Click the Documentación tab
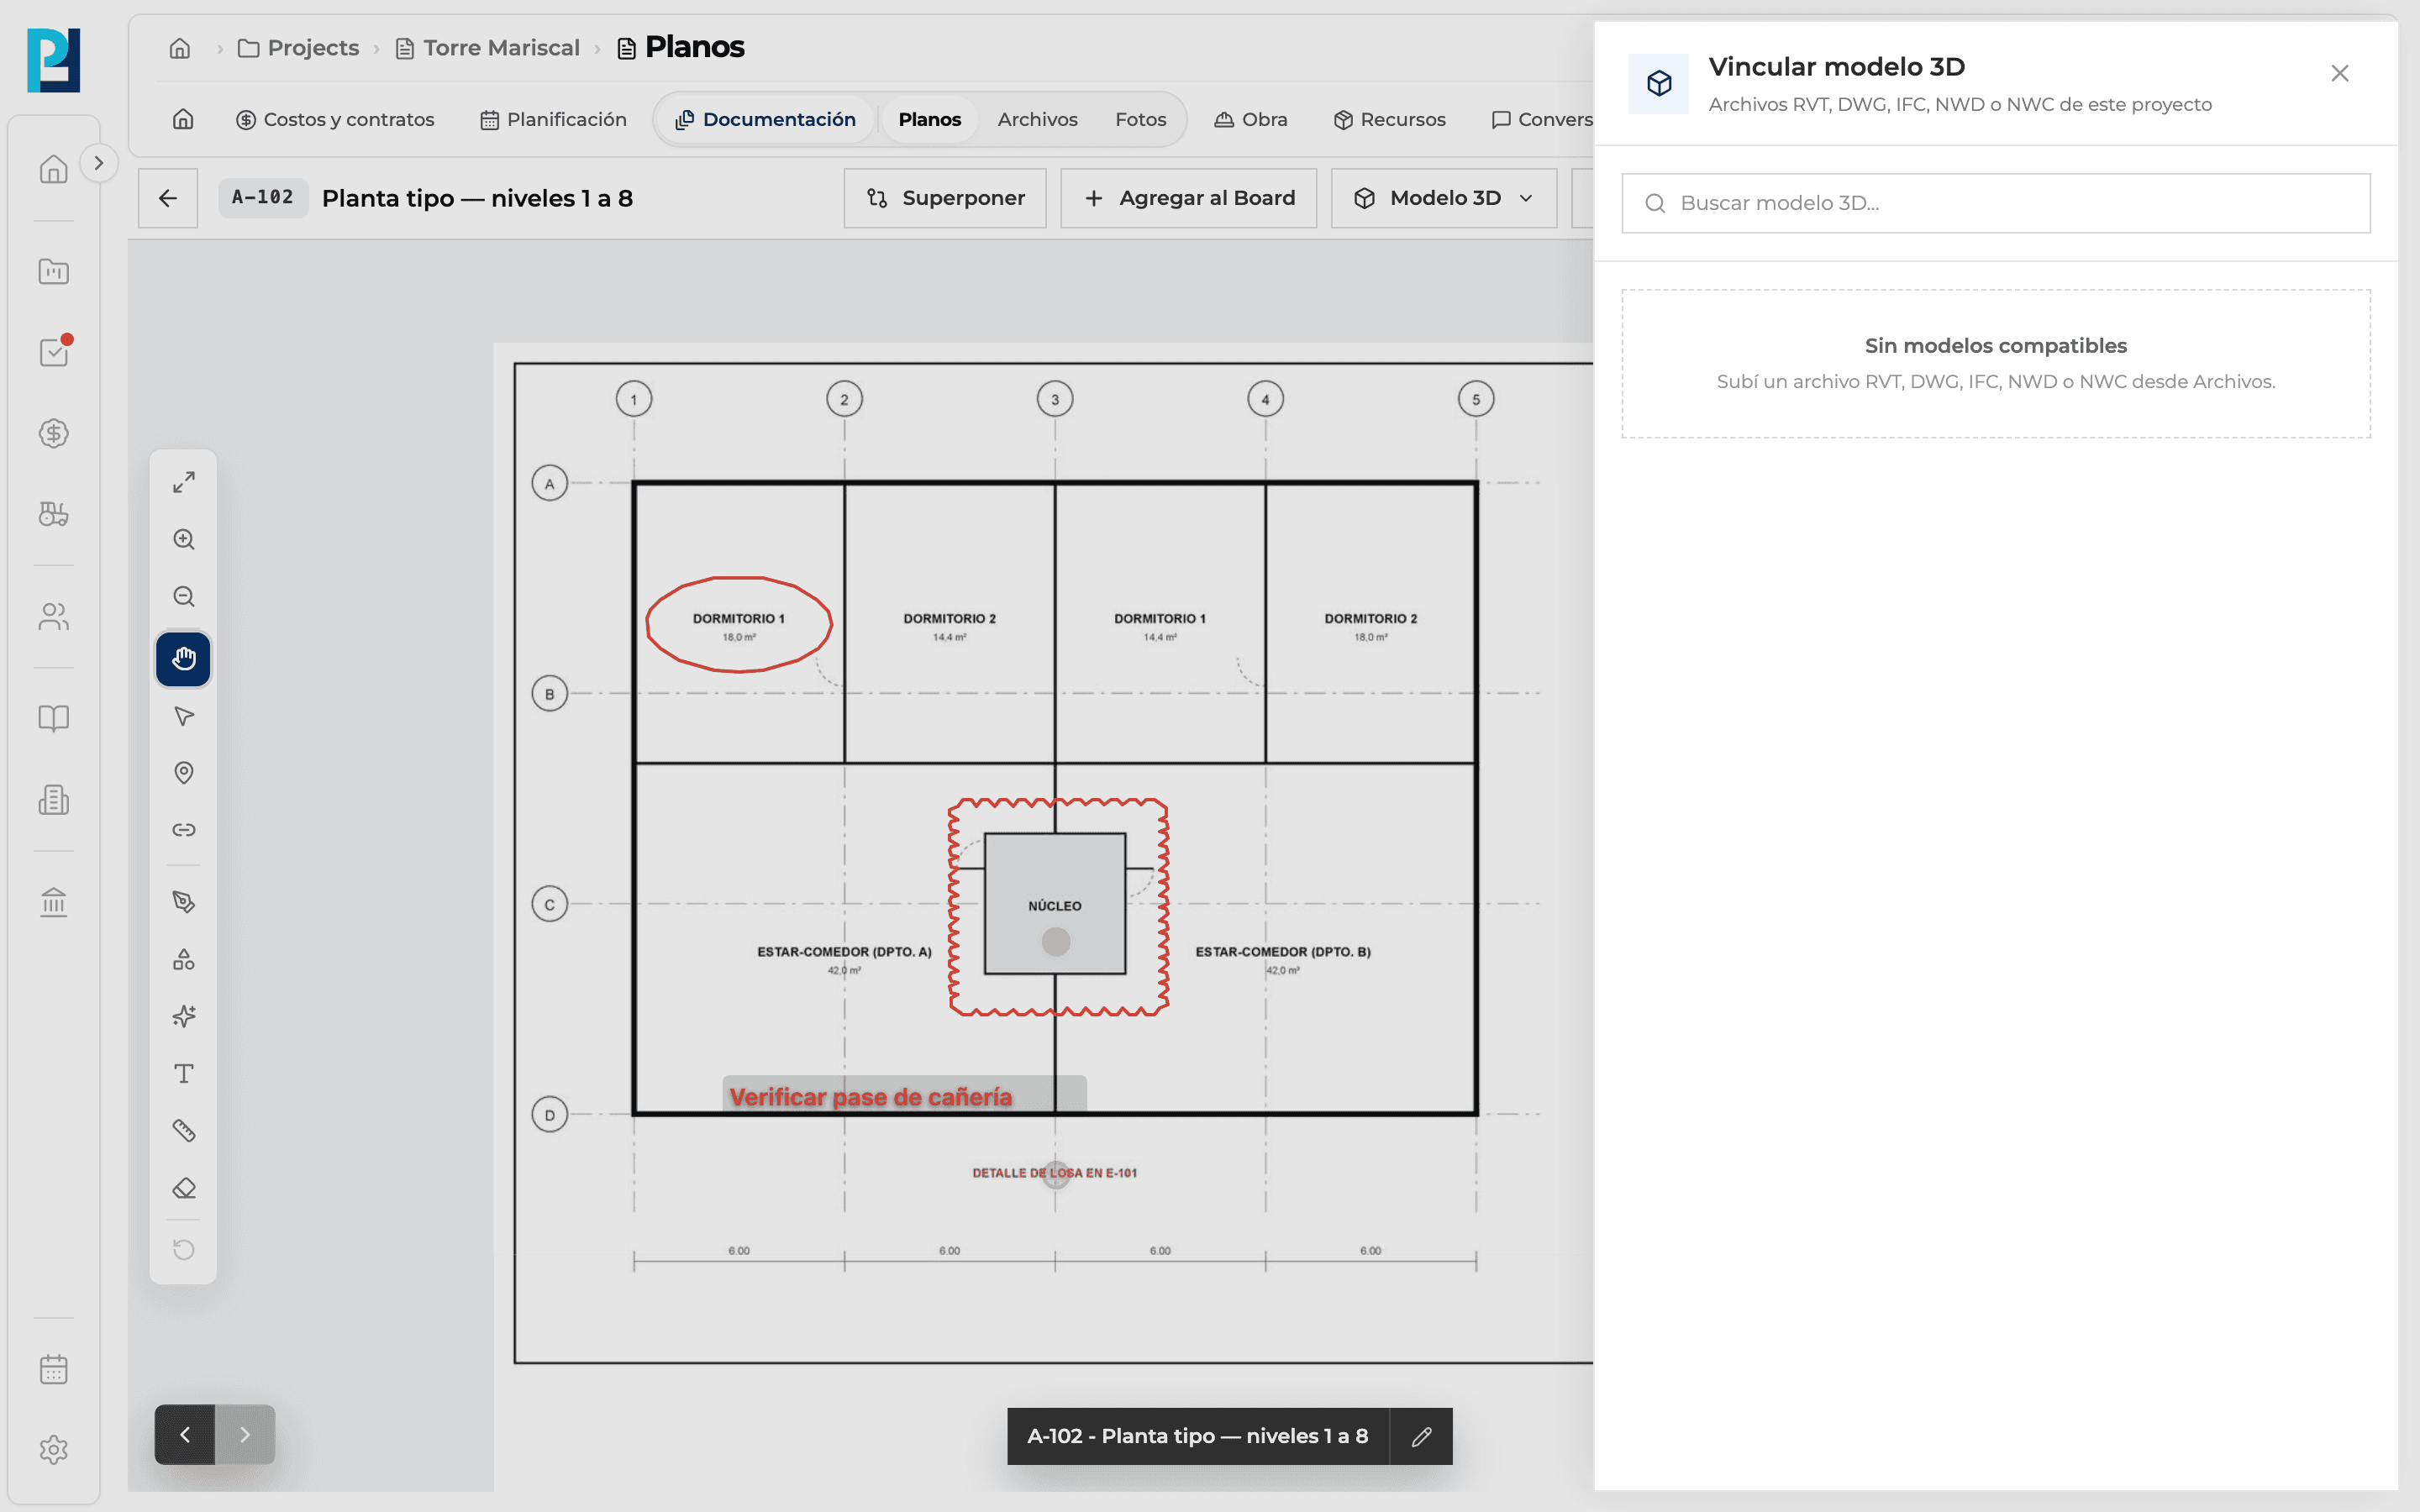This screenshot has height=1512, width=2420. pos(765,119)
